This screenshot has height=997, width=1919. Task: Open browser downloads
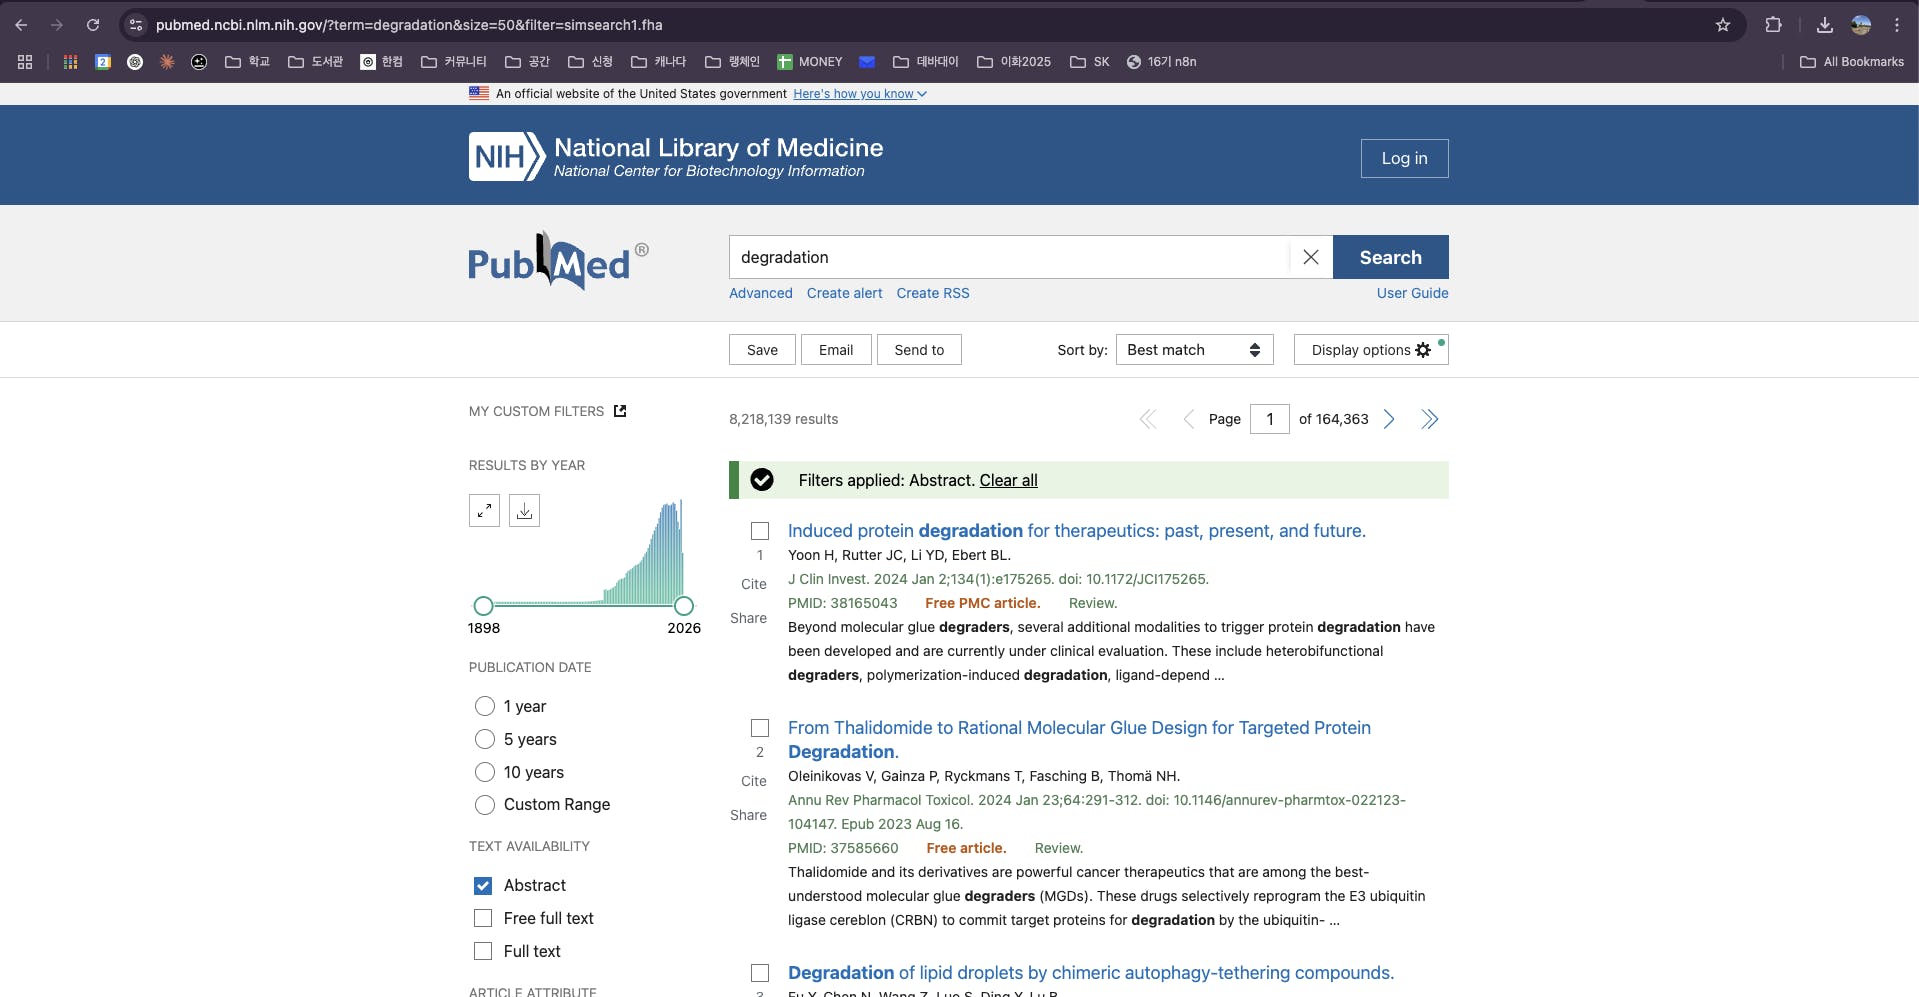point(1825,25)
